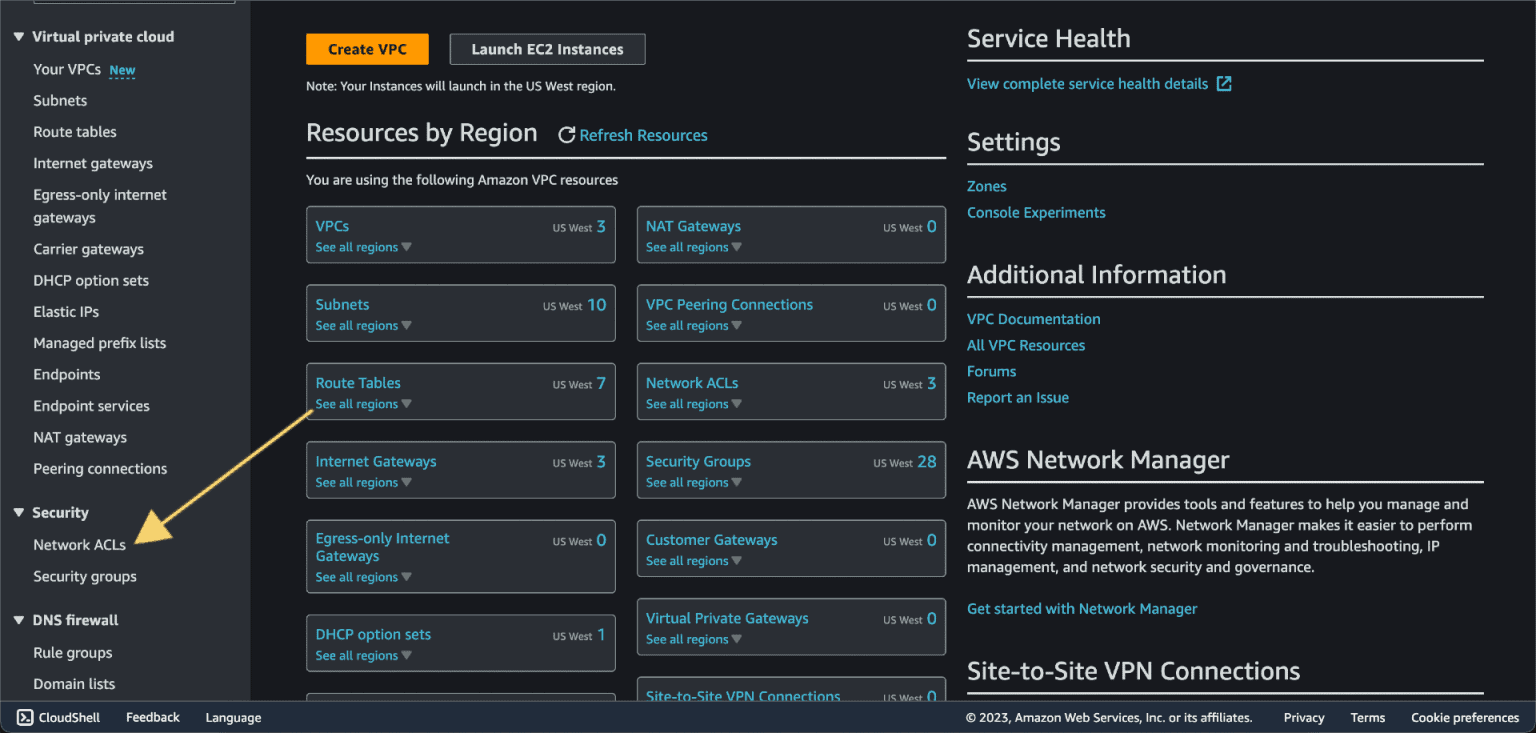Screen dimensions: 1536x733
Task: Click the external link icon beside service health details
Action: point(1224,84)
